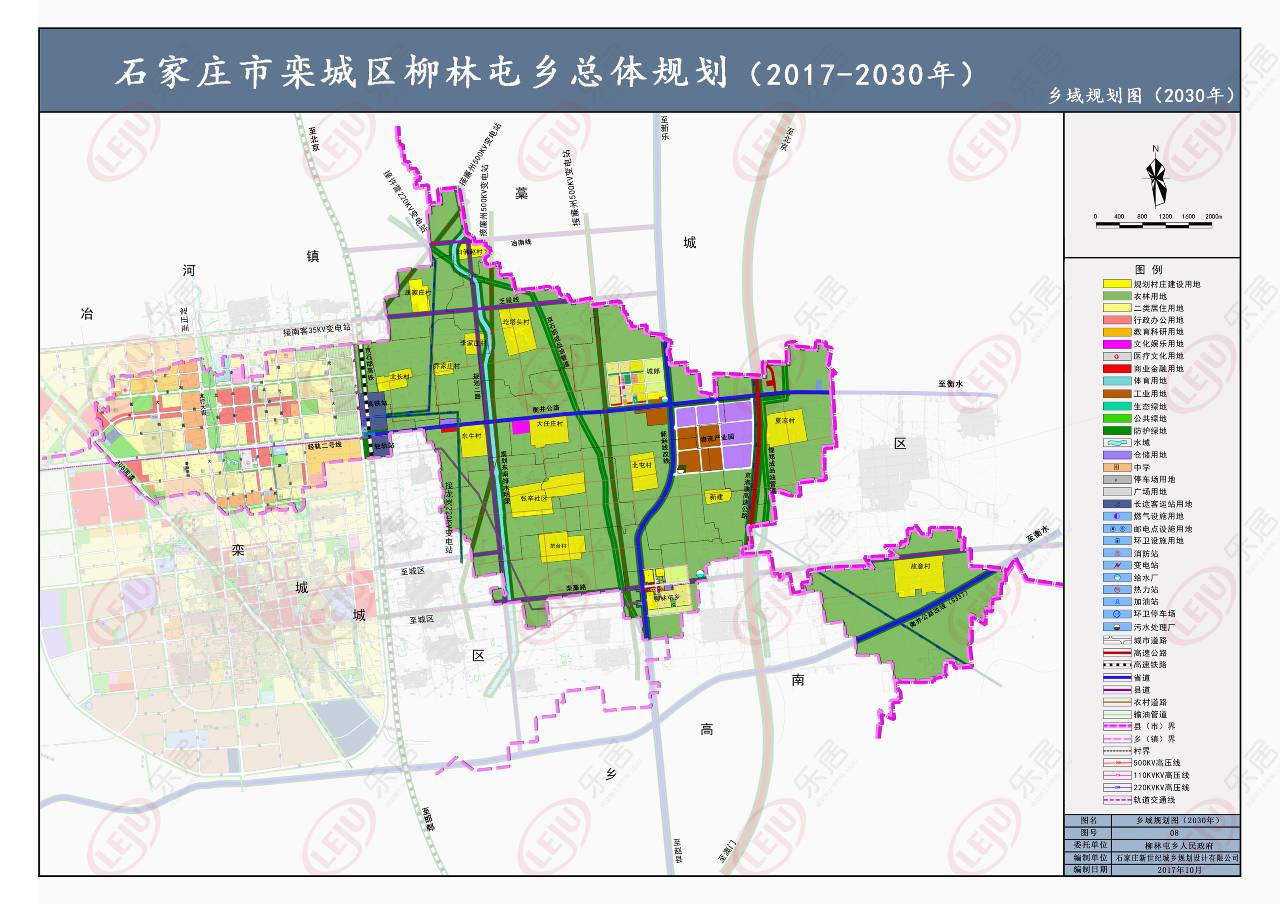Viewport: 1280px width, 904px height.
Task: Click the subtitle 乡域规划图（2030年） in header
Action: pyautogui.click(x=1142, y=96)
